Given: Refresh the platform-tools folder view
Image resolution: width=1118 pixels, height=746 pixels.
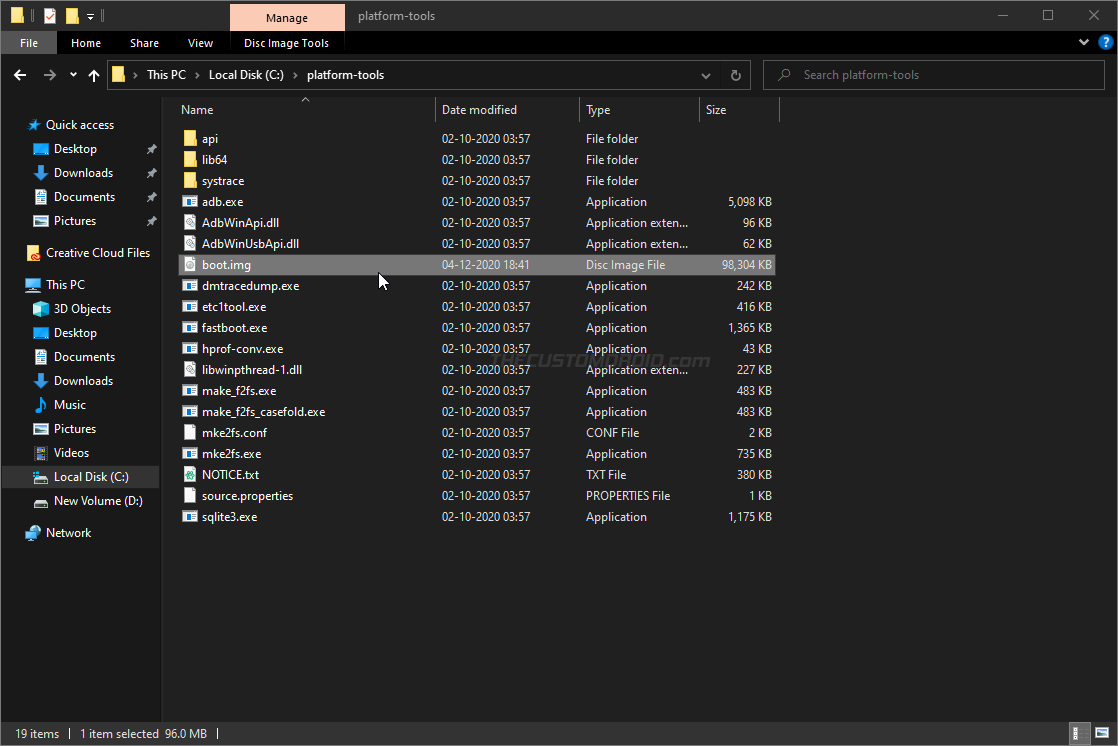Looking at the screenshot, I should 736,75.
